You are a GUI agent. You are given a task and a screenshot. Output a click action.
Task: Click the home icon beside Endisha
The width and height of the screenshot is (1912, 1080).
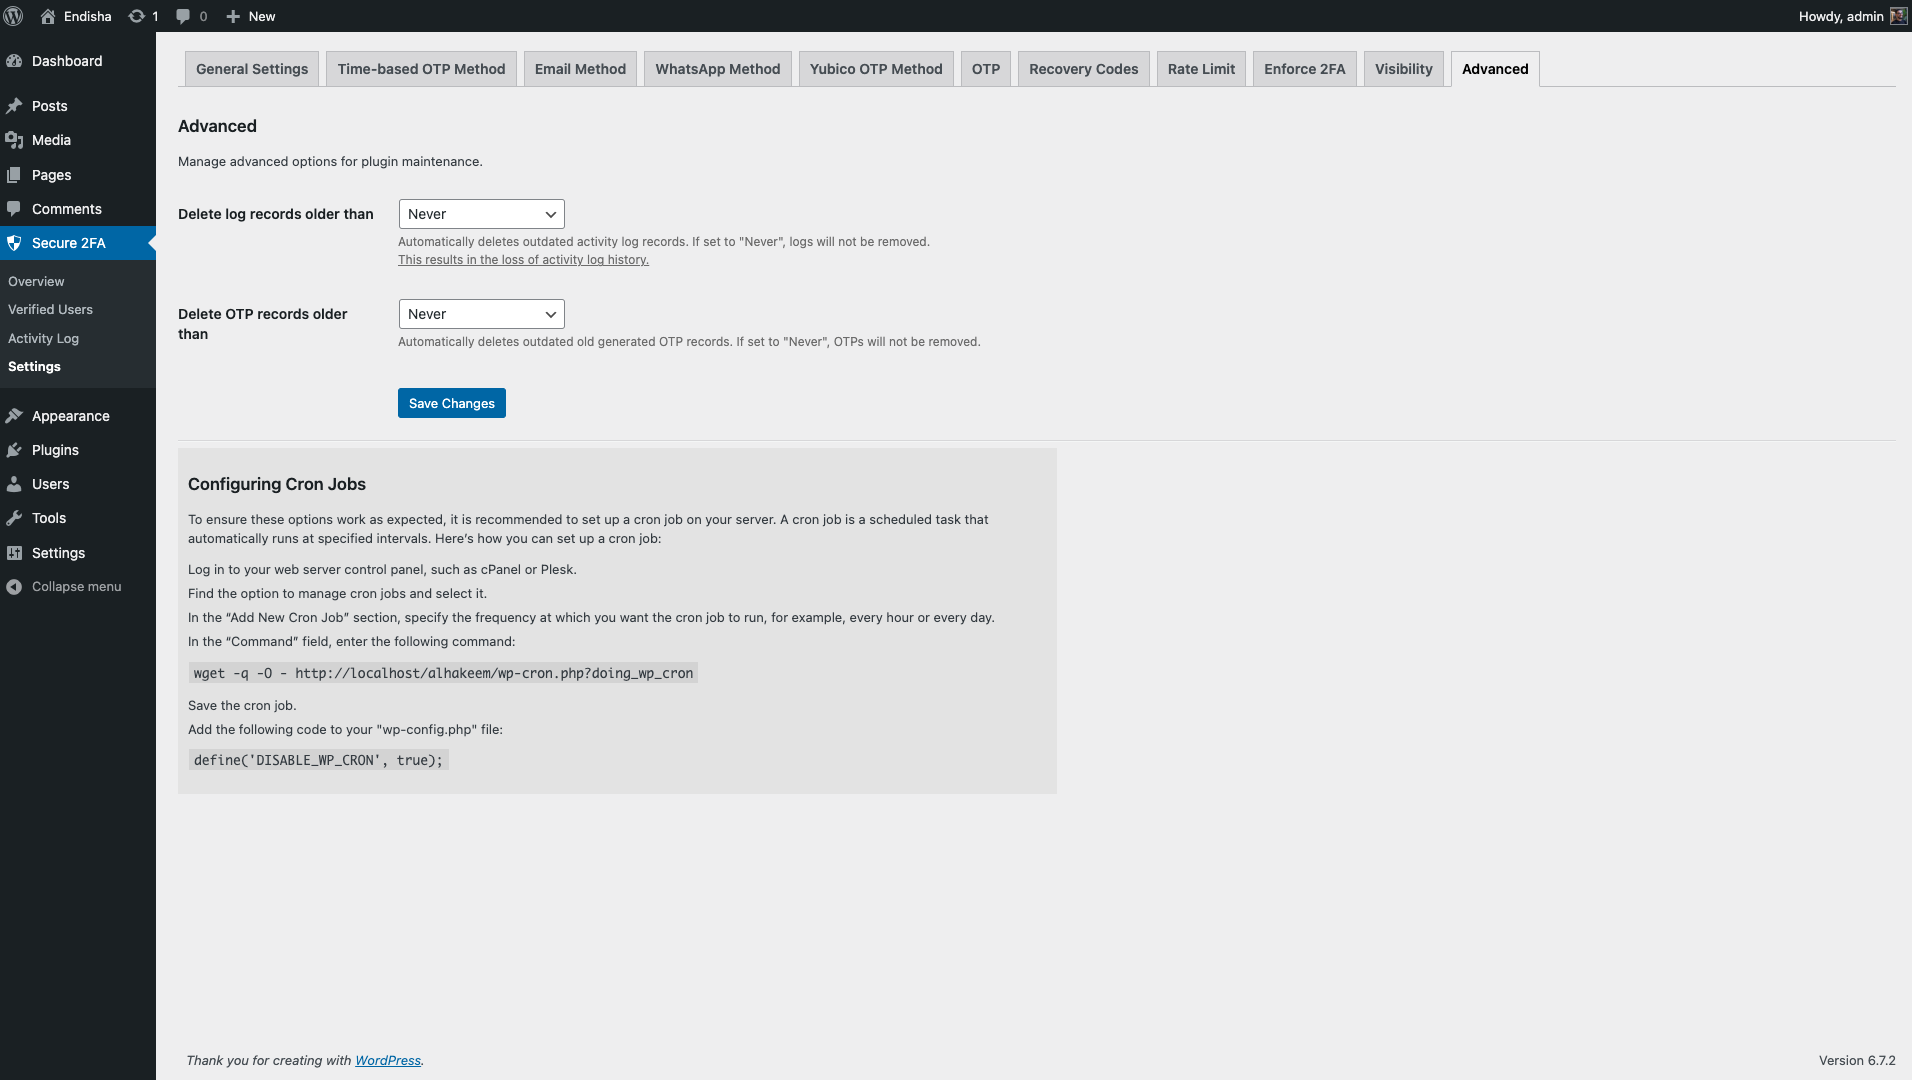47,16
